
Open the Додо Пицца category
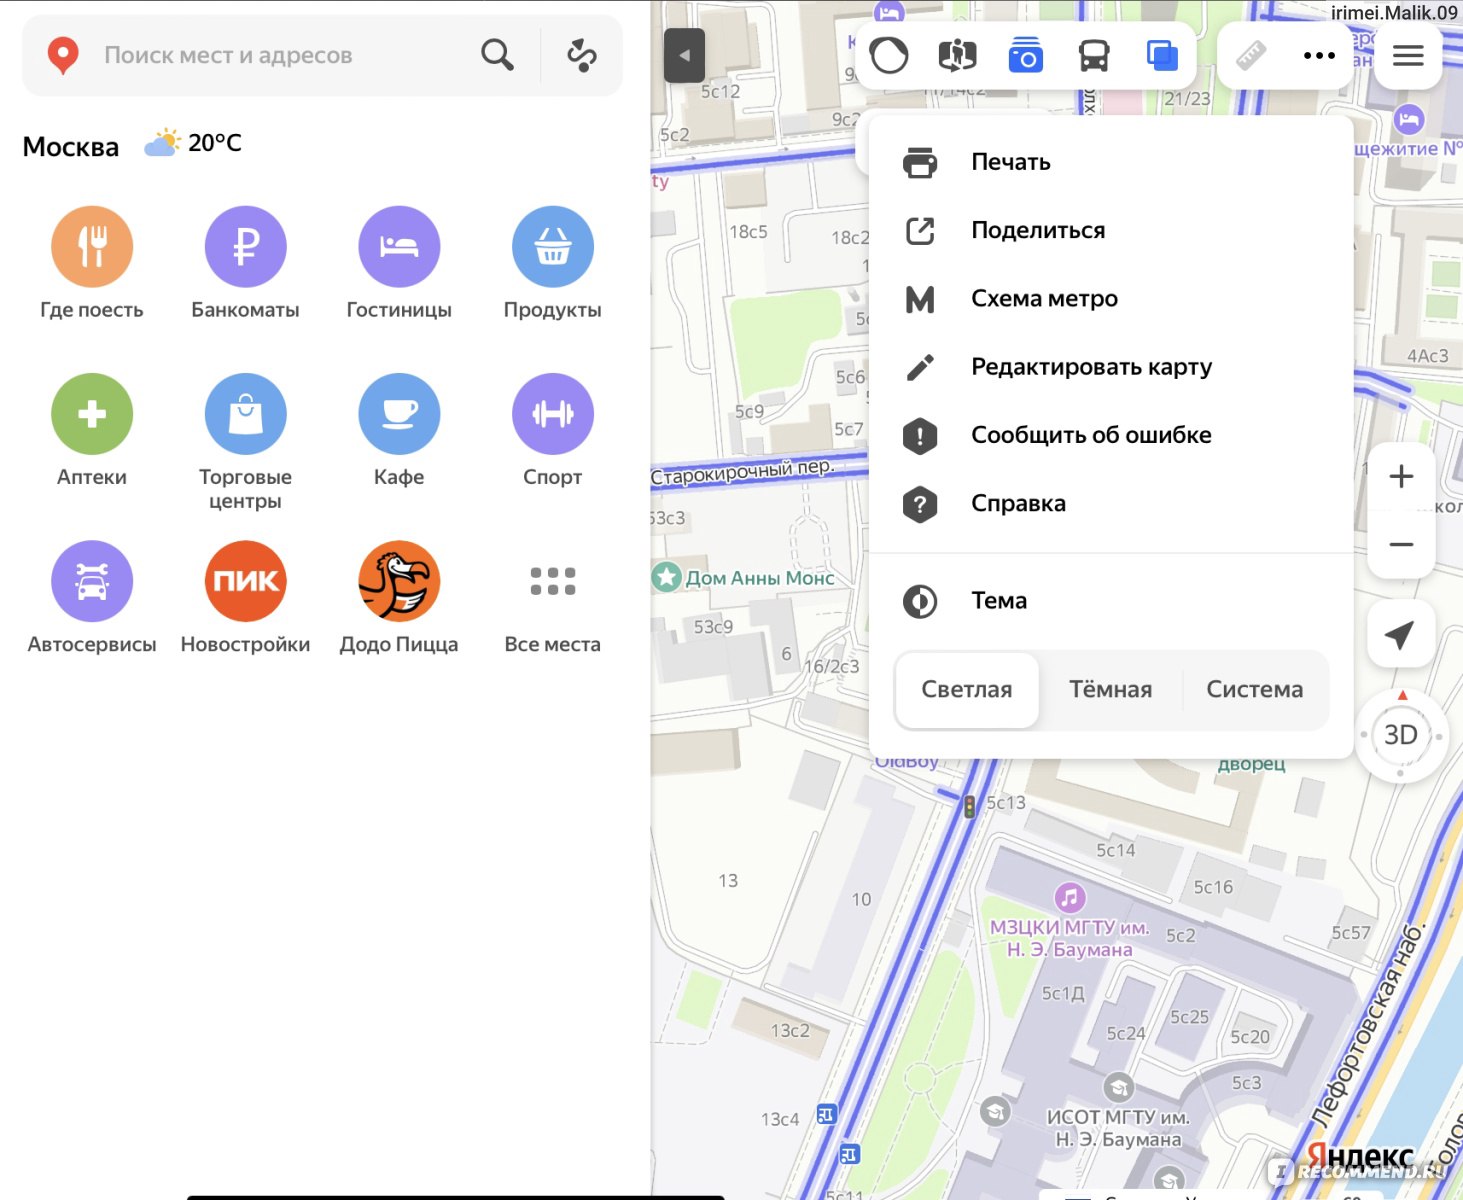pos(399,598)
